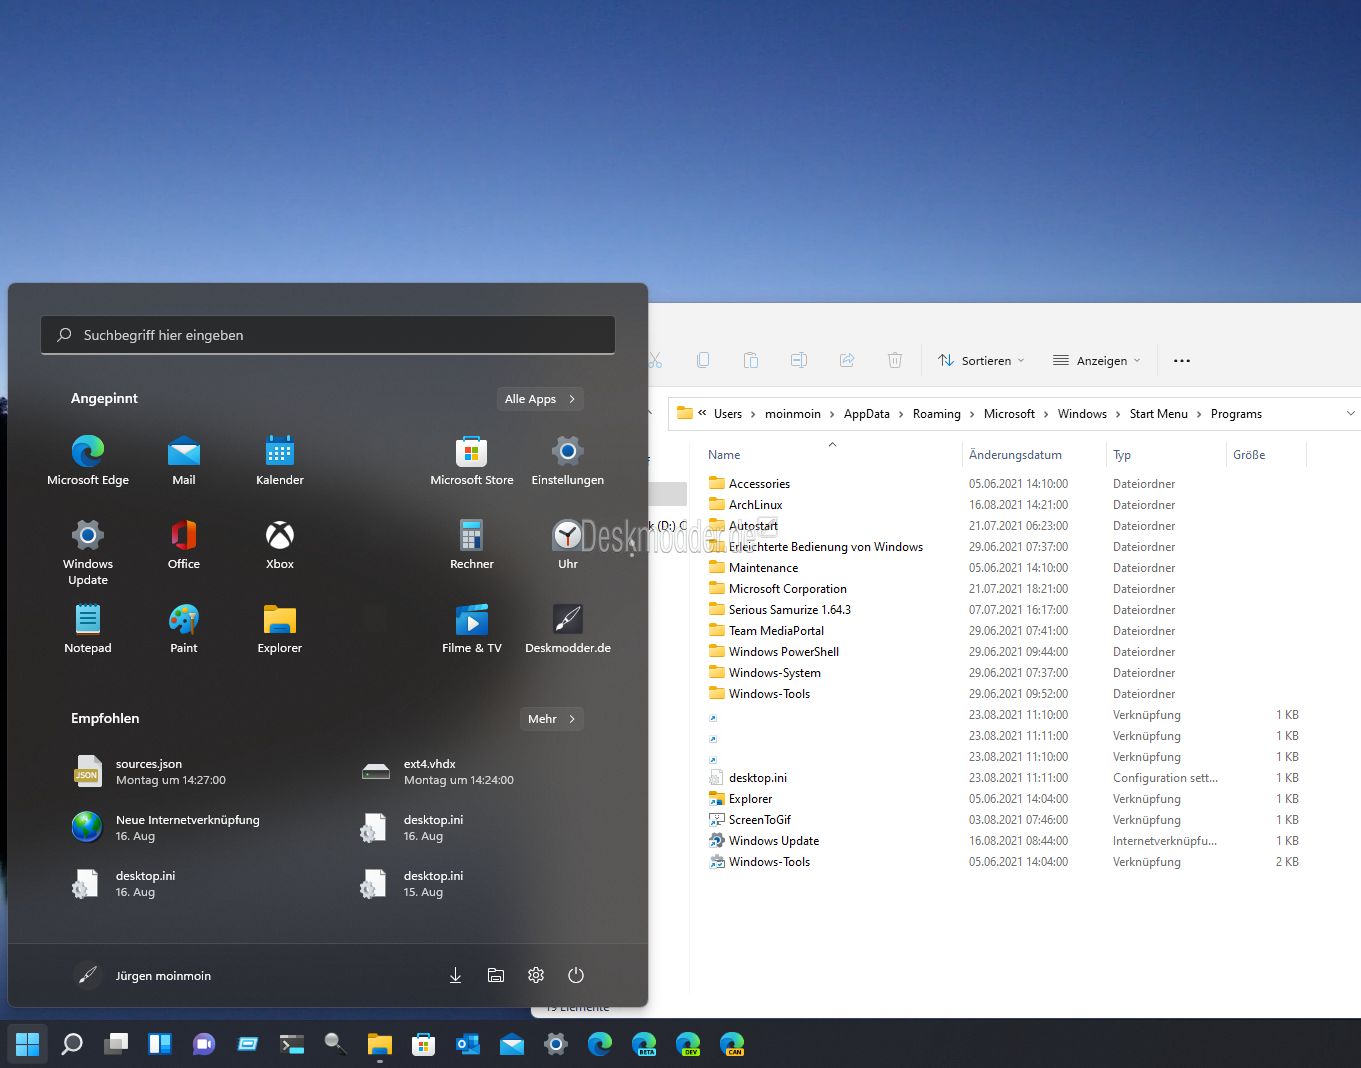Launch Xbox from Start menu
The height and width of the screenshot is (1068, 1361).
tap(280, 545)
